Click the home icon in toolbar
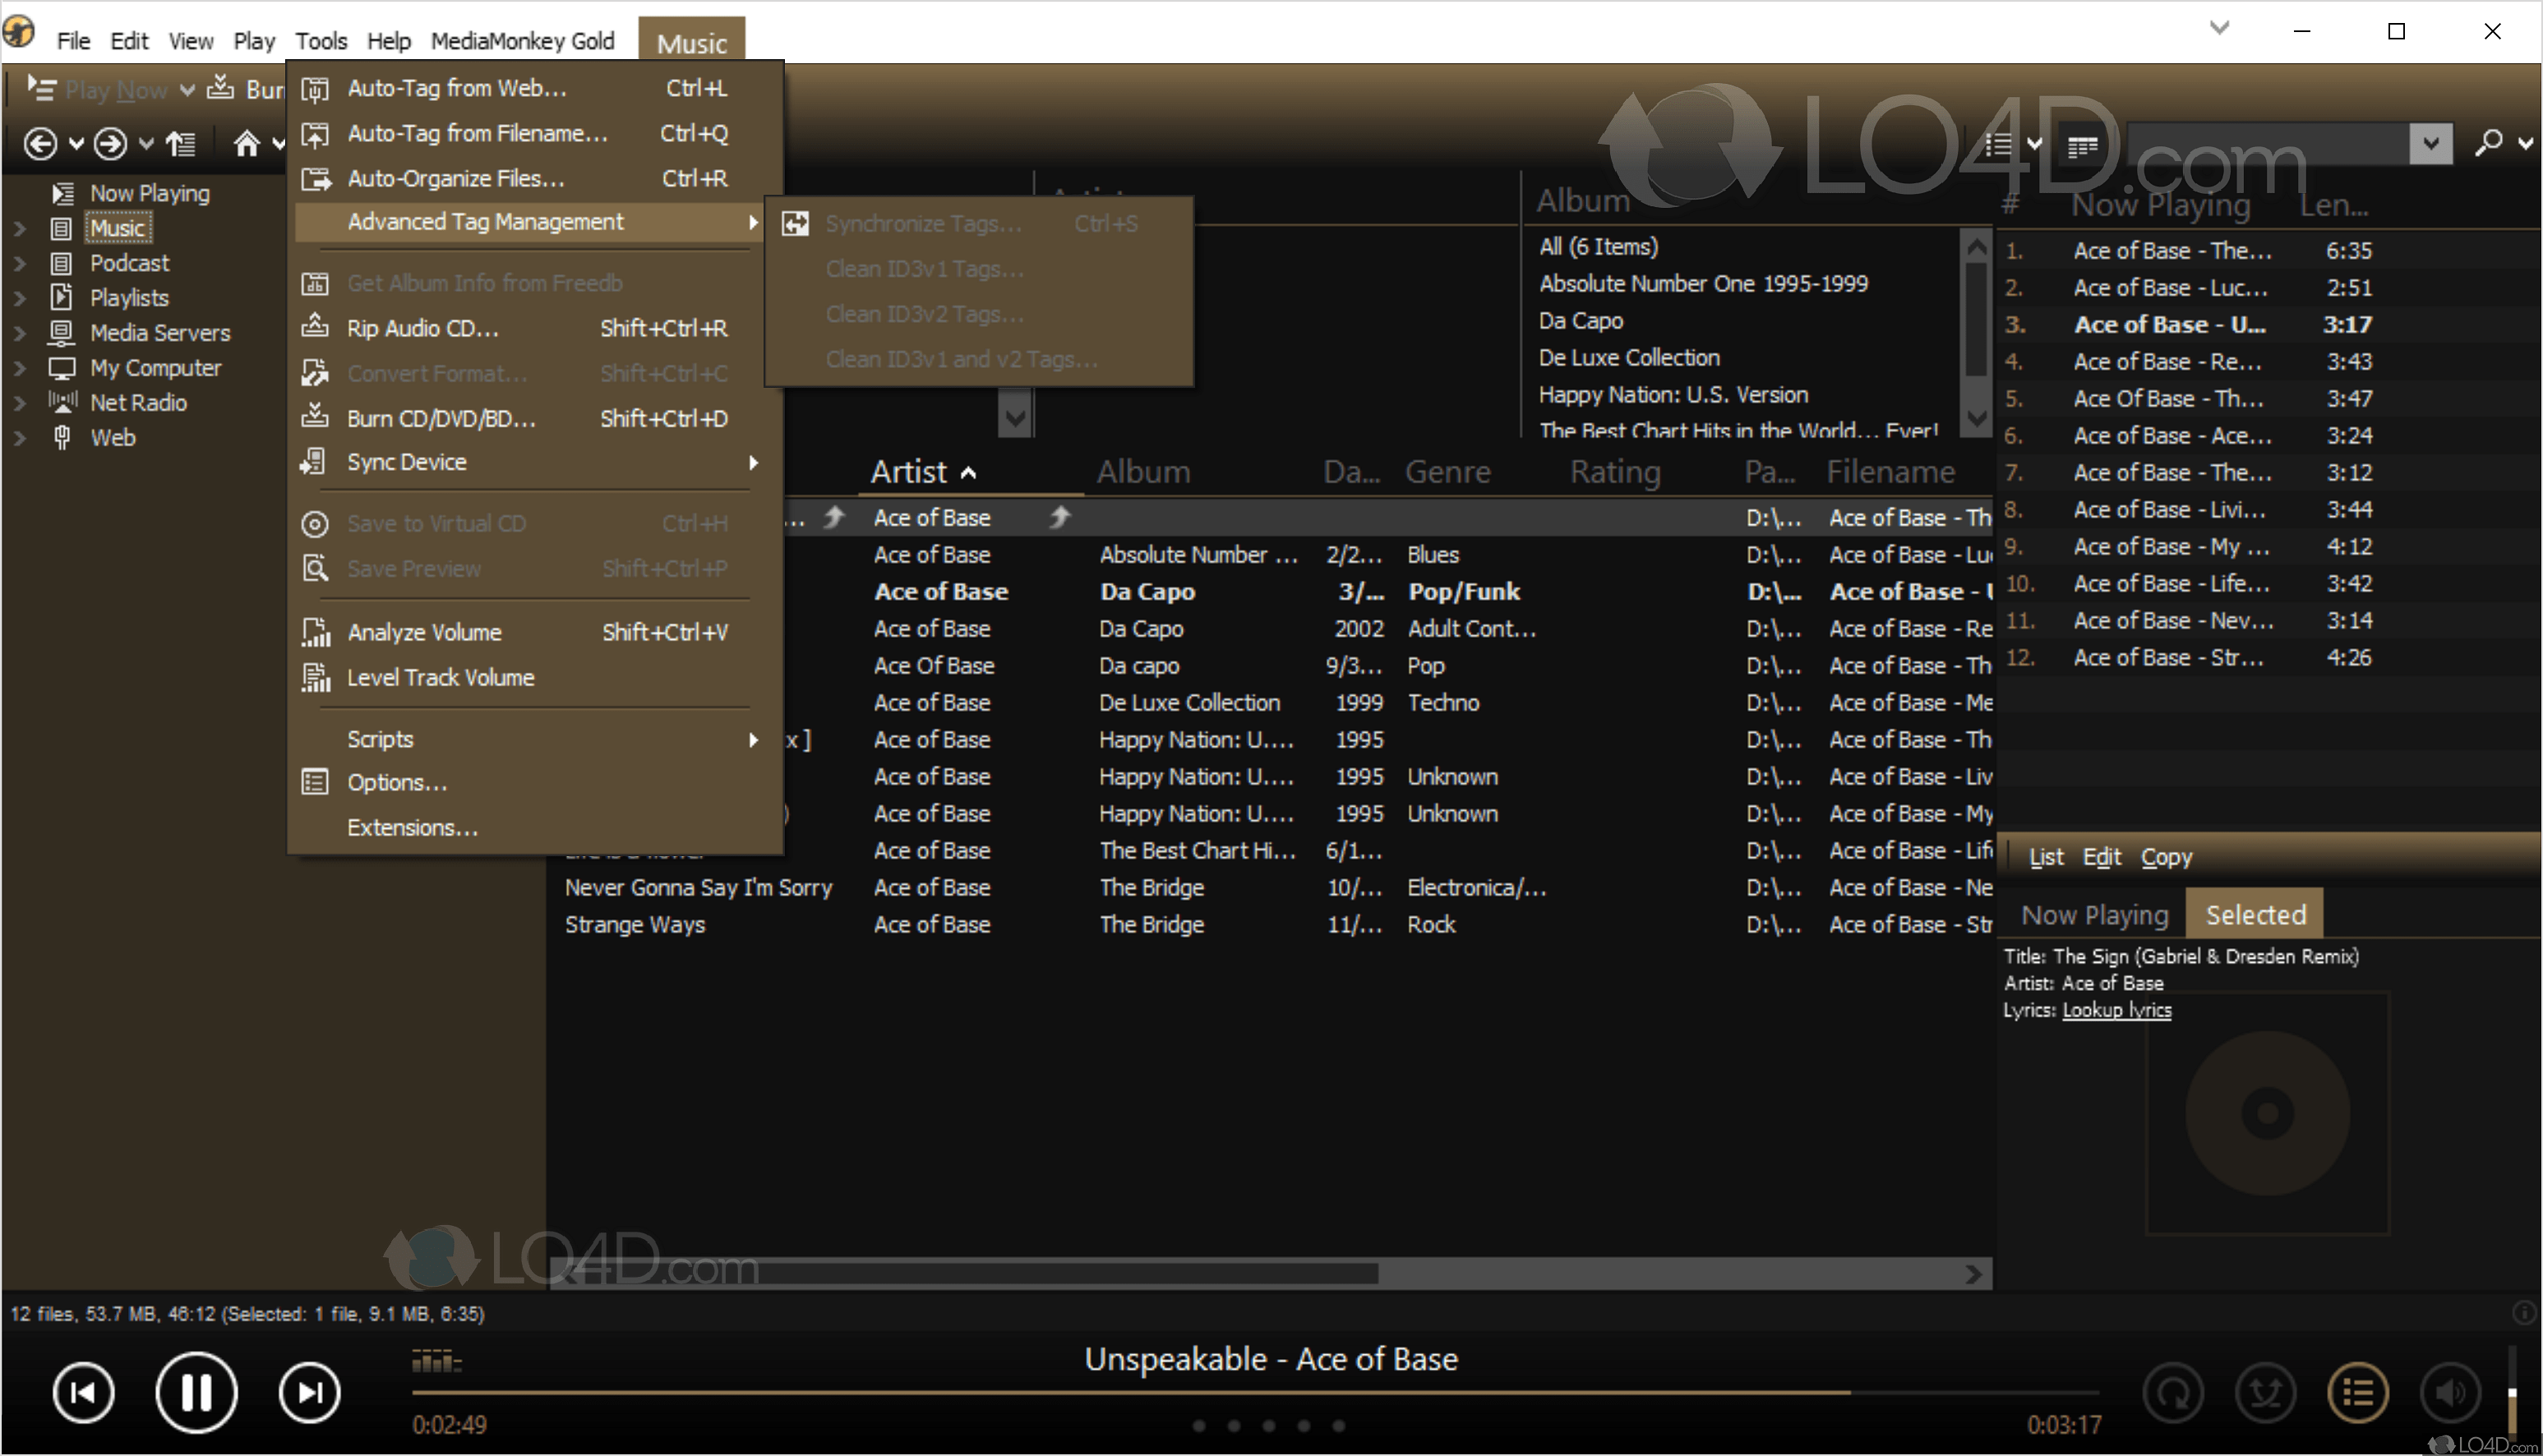 246,144
